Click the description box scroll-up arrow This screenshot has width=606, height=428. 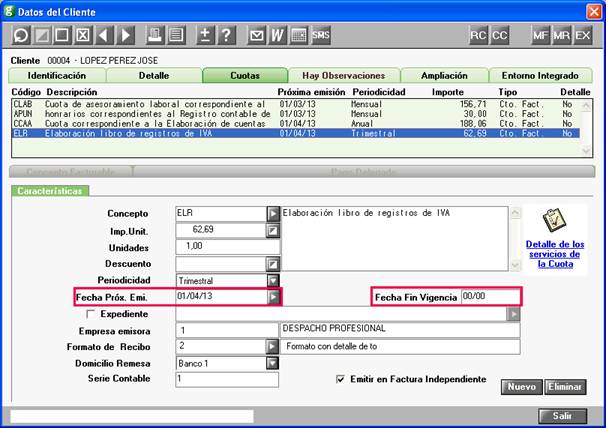[516, 213]
